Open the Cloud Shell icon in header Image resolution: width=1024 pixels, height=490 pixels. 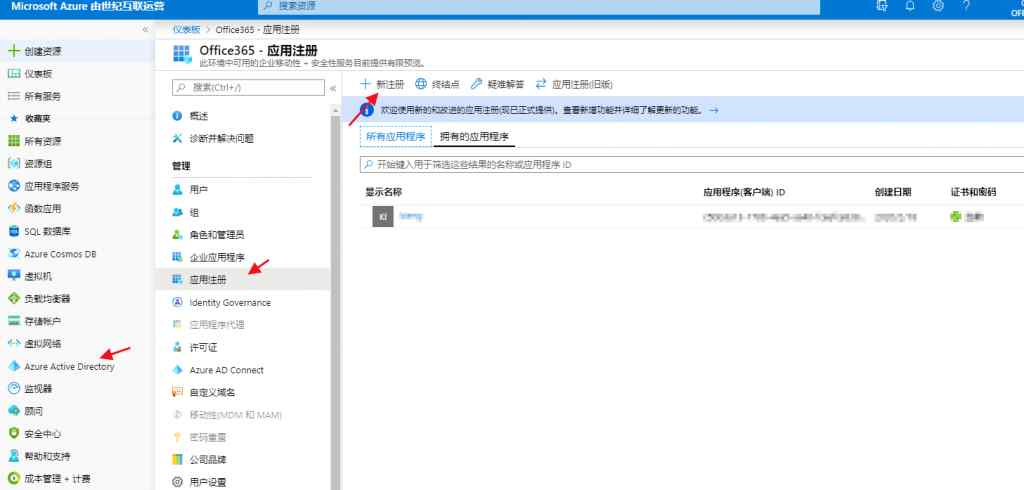tap(882, 6)
